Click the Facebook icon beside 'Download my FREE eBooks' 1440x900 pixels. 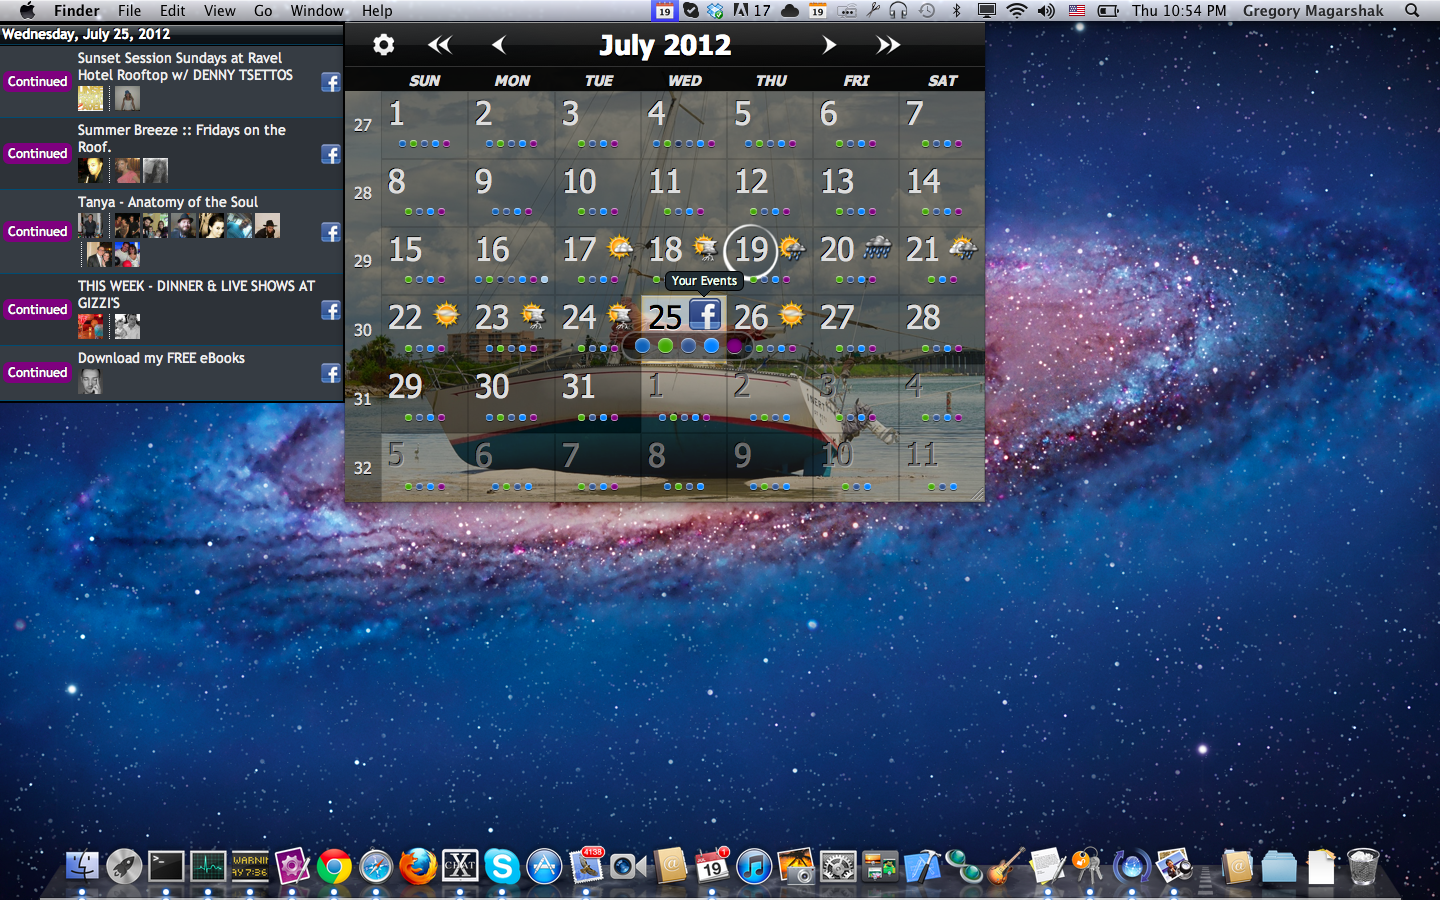(x=330, y=373)
